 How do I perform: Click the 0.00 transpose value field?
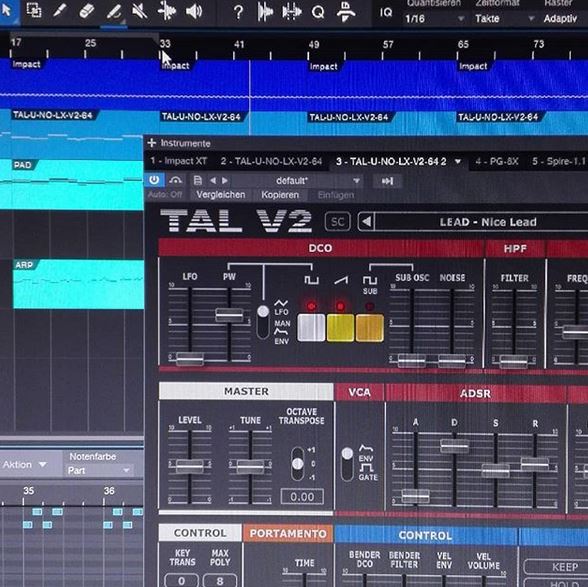[302, 497]
